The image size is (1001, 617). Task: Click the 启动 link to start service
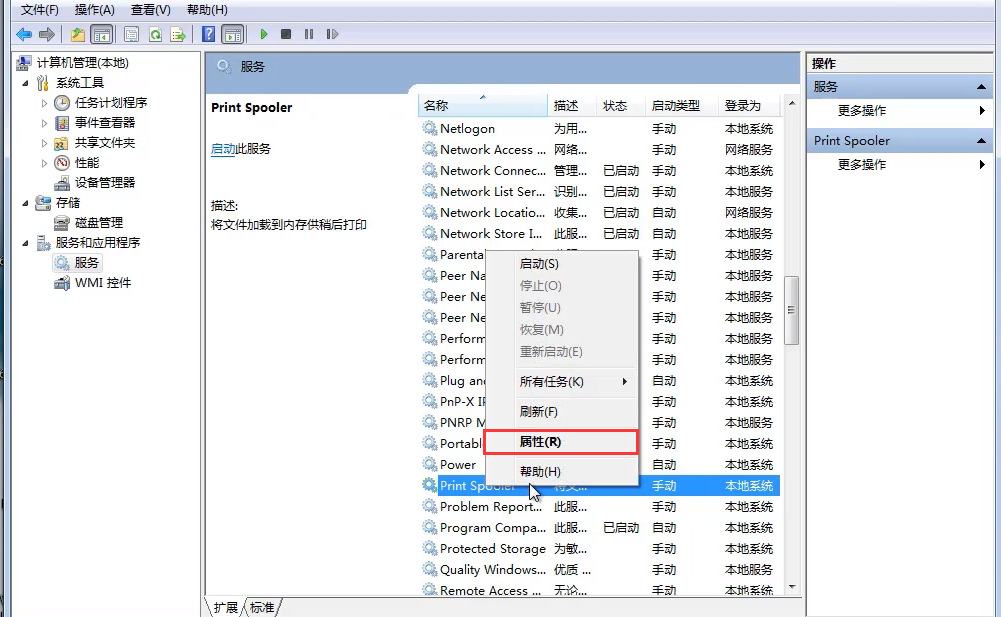[223, 149]
